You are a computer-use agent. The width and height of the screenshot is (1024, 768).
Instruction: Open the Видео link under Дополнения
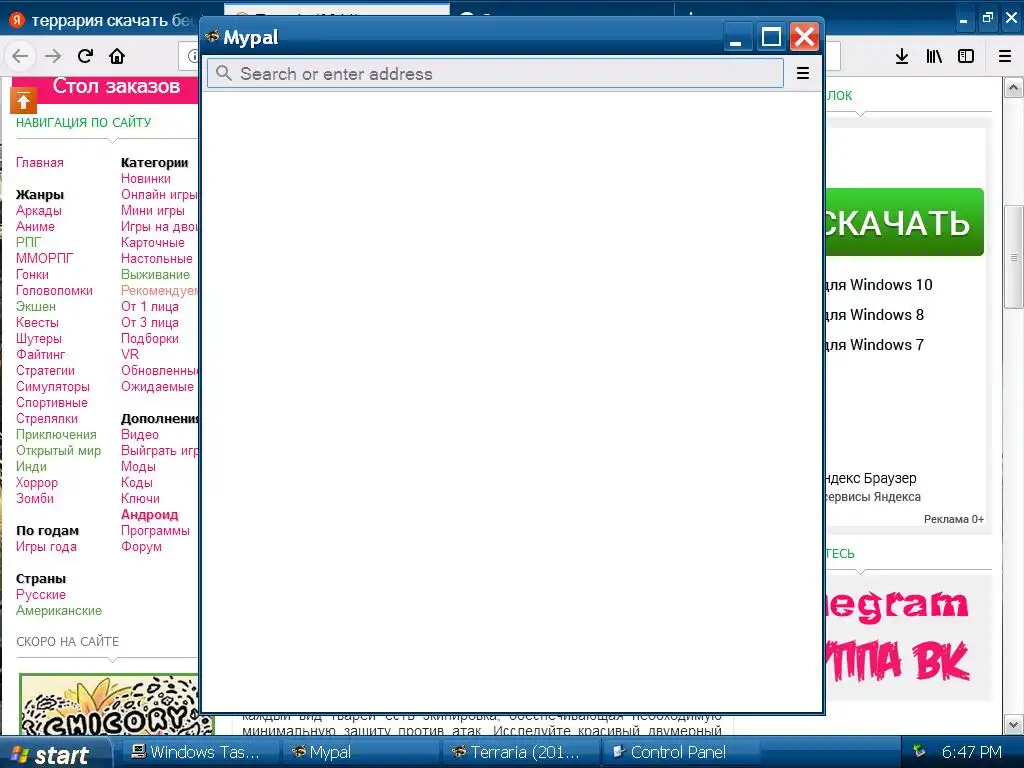click(140, 434)
